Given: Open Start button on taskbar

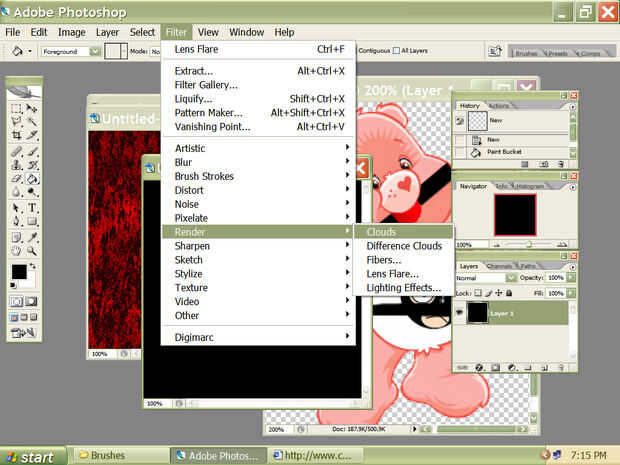Looking at the screenshot, I should (x=33, y=457).
